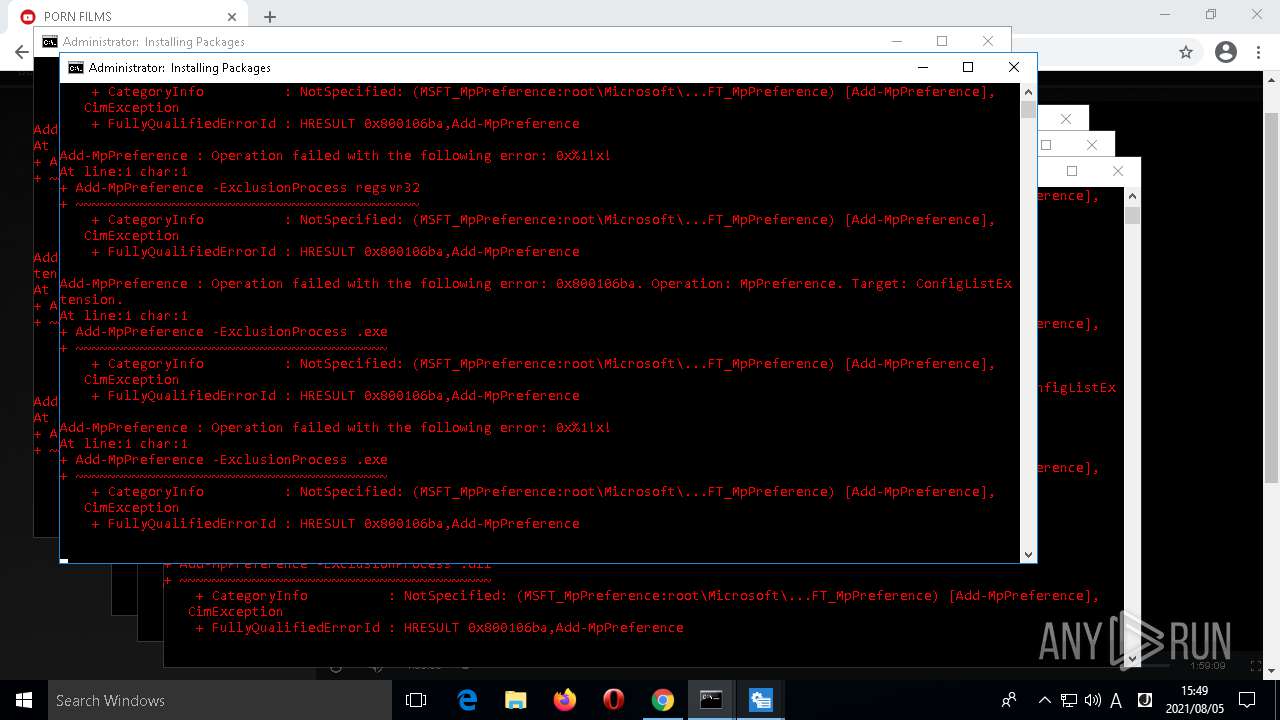This screenshot has height=720, width=1280.
Task: Maximize the front Installing Packages window
Action: 968,67
